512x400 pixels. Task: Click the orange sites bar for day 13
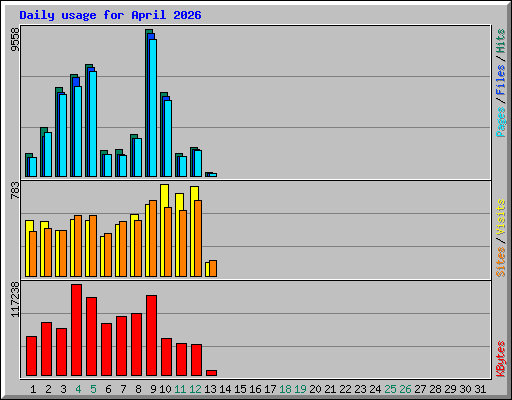[213, 269]
